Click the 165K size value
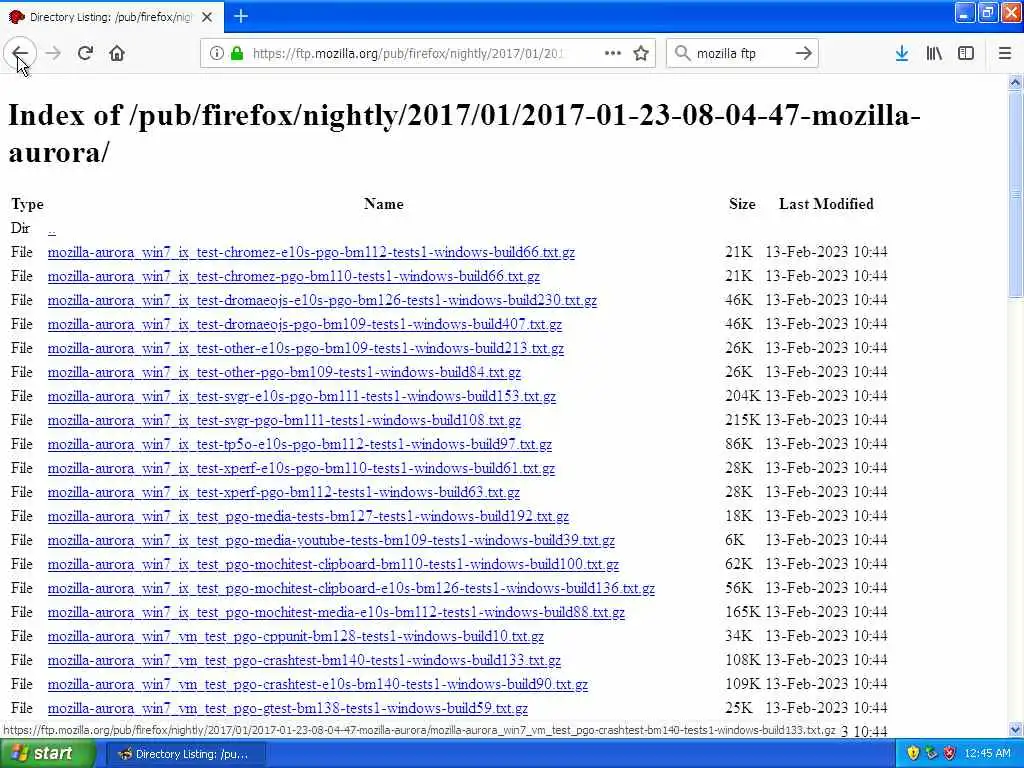 (743, 612)
